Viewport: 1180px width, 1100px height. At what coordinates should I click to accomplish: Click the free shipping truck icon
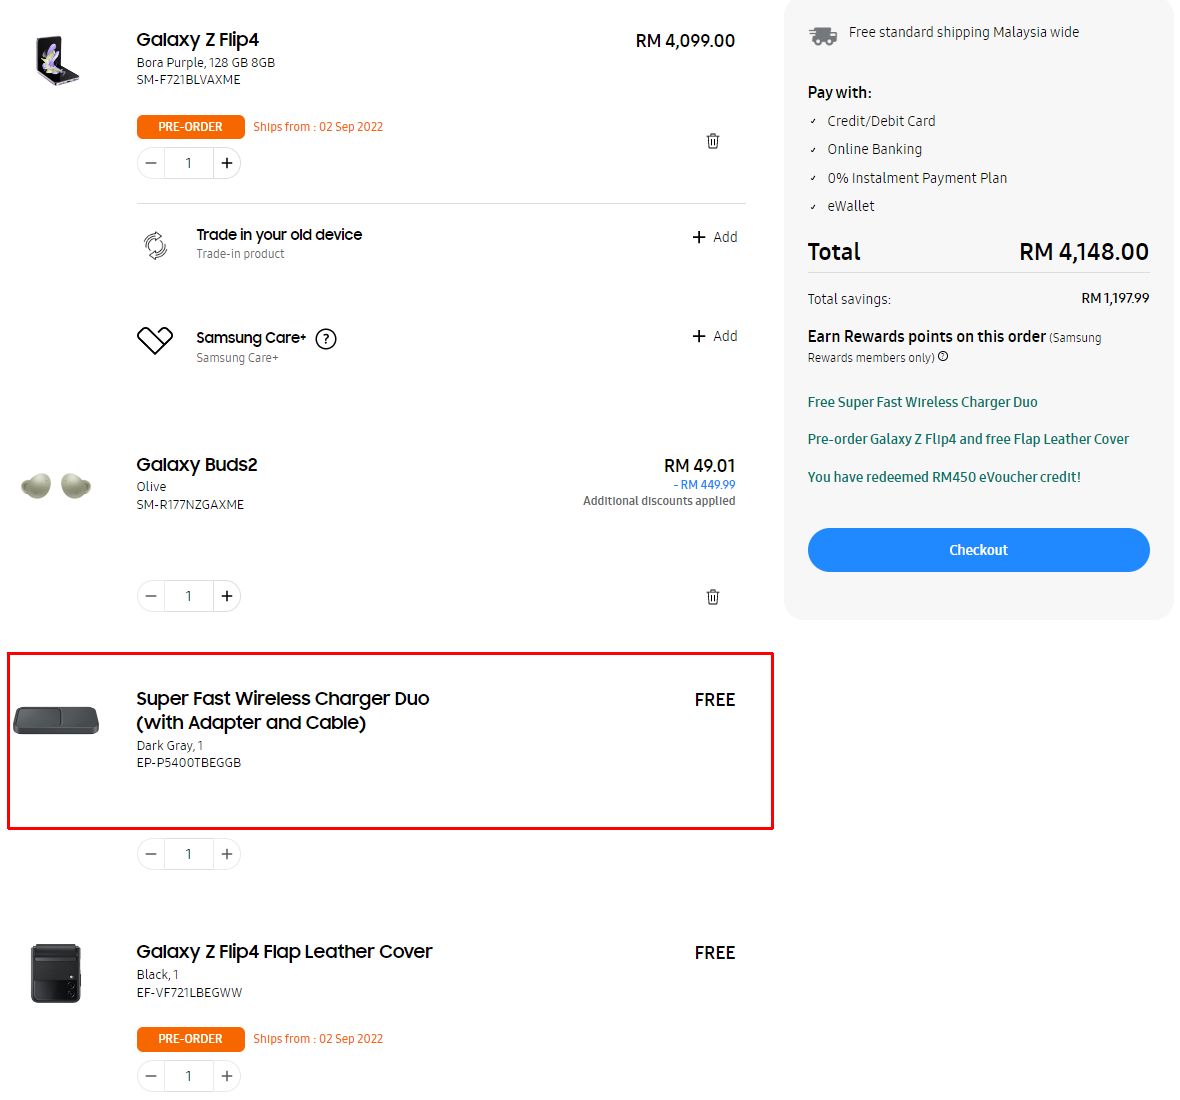(822, 32)
